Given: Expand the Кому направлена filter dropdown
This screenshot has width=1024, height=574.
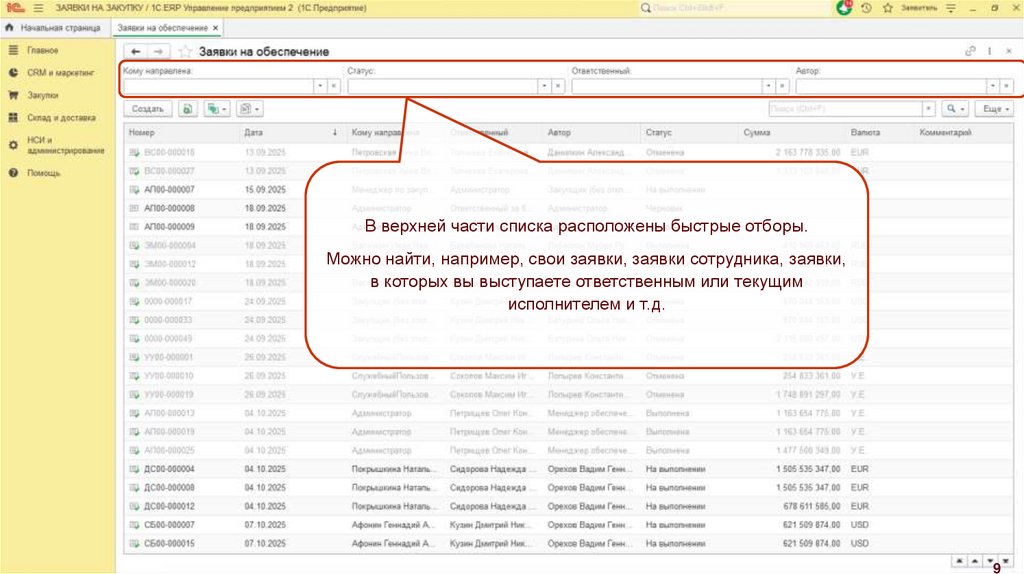Looking at the screenshot, I should click(x=320, y=86).
